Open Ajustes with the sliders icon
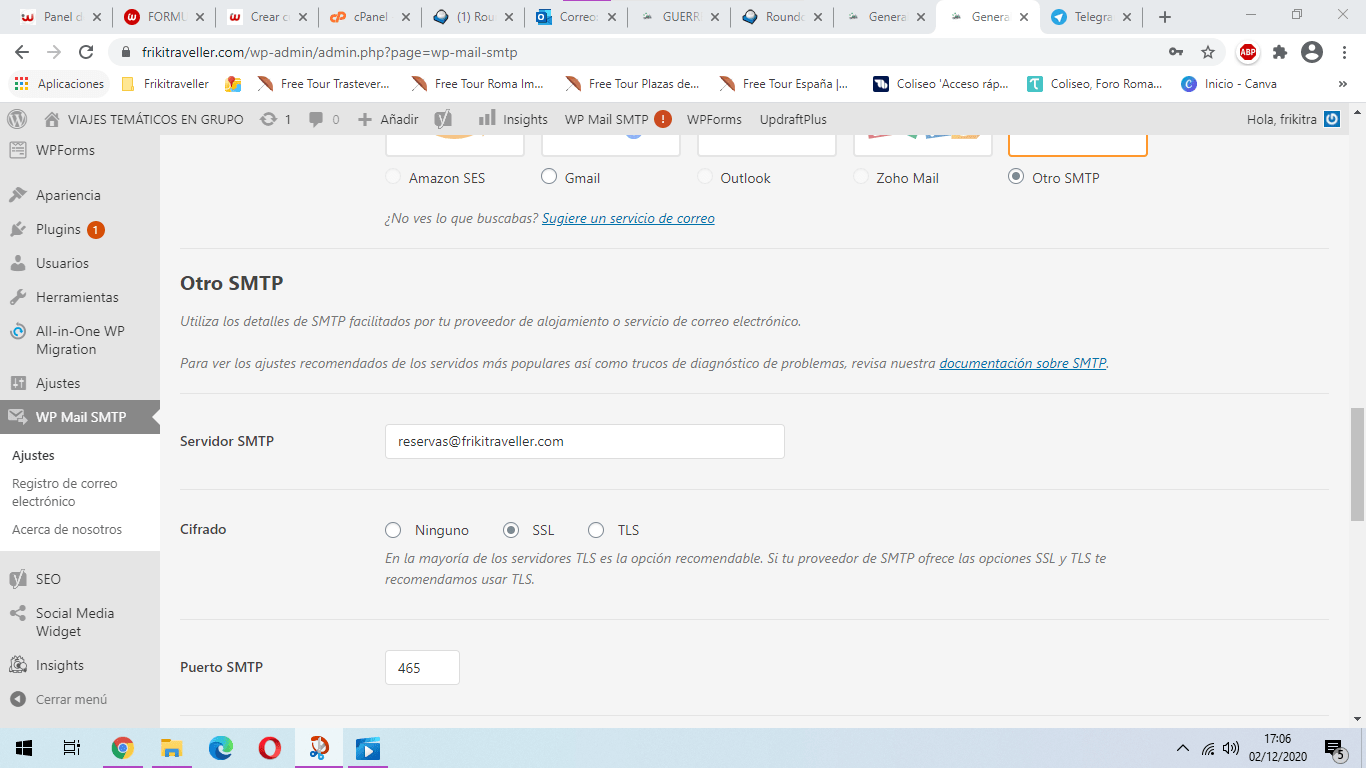Screen dimensions: 1366x768 (x=80, y=383)
